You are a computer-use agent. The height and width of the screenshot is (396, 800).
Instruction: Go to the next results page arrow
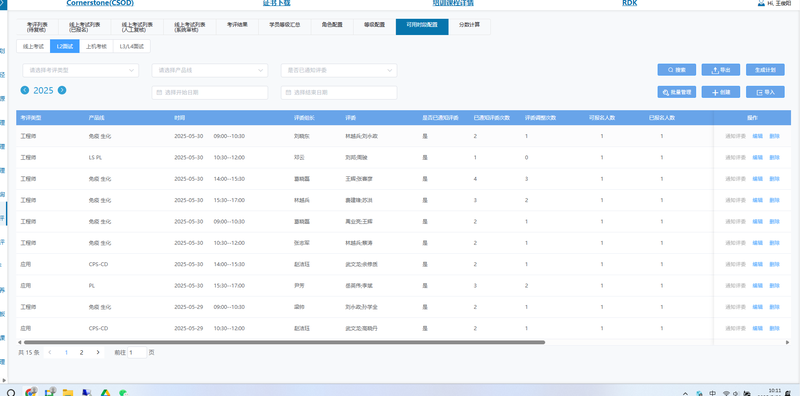(97, 352)
